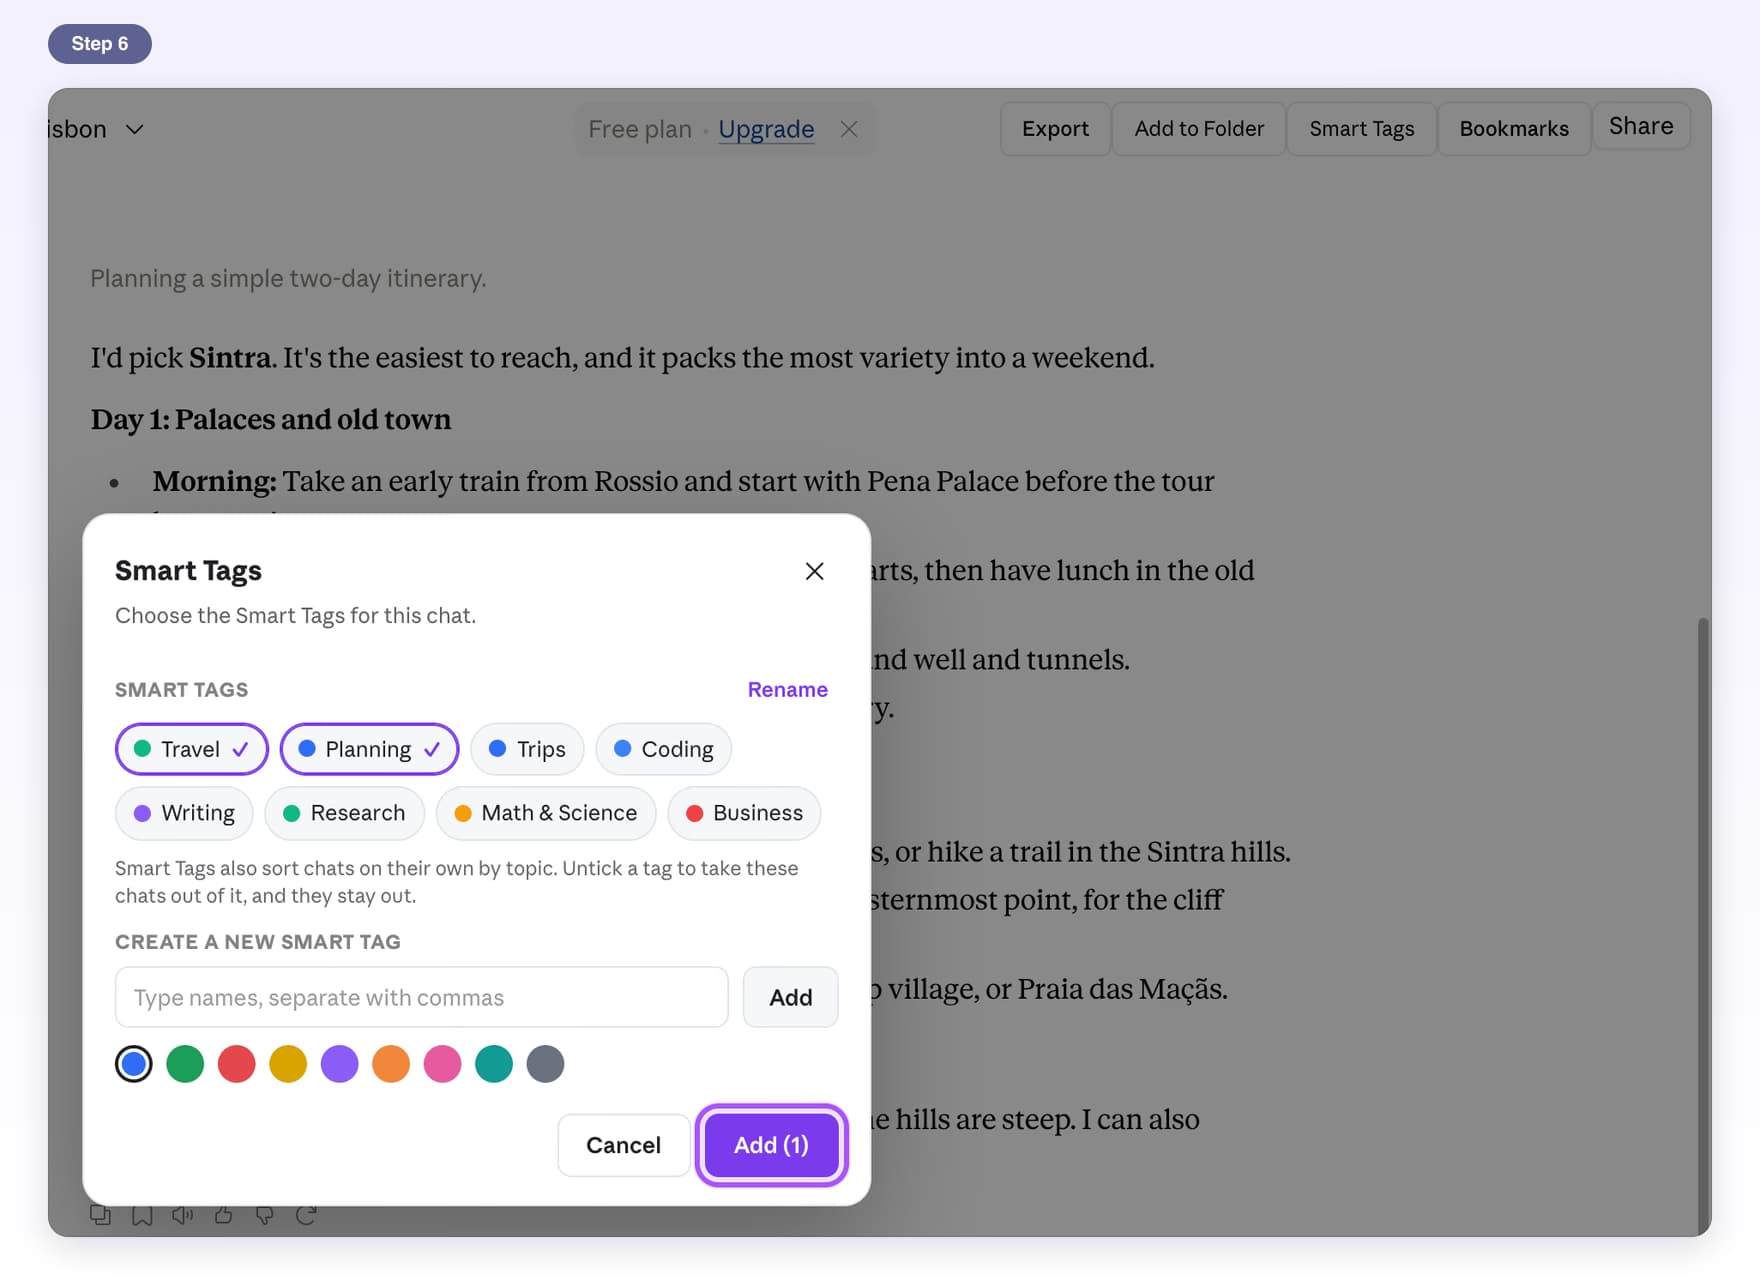The height and width of the screenshot is (1285, 1760).
Task: Click the chat vertical scrollbar
Action: tap(1703, 926)
